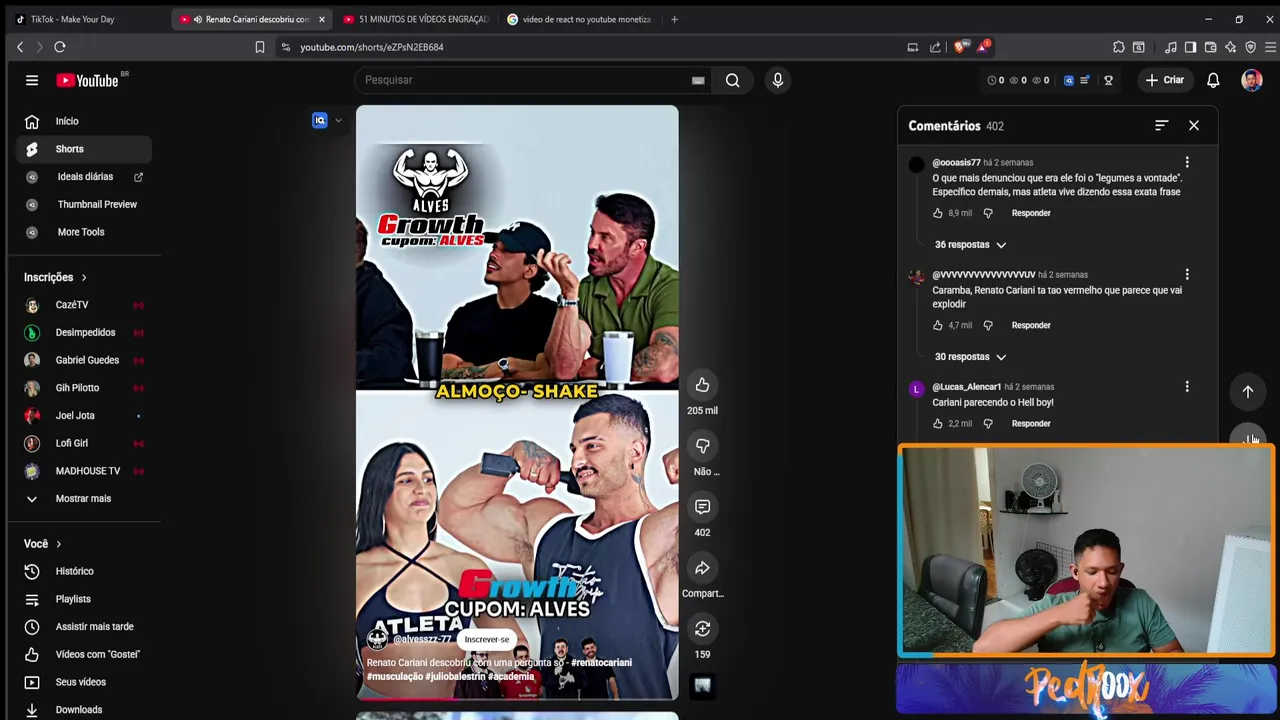The height and width of the screenshot is (720, 1280).
Task: Select Início in the sidebar
Action: click(x=84, y=121)
